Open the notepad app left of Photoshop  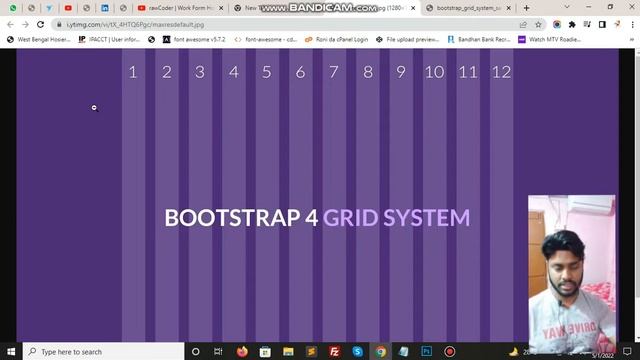click(404, 351)
